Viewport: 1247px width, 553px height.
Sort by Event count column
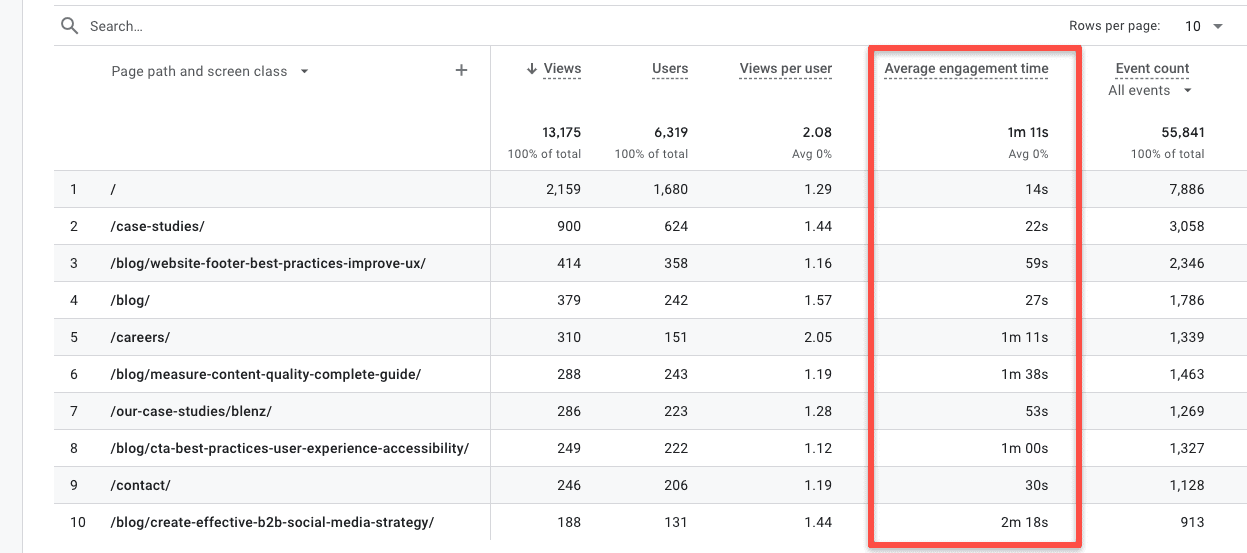(x=1152, y=69)
